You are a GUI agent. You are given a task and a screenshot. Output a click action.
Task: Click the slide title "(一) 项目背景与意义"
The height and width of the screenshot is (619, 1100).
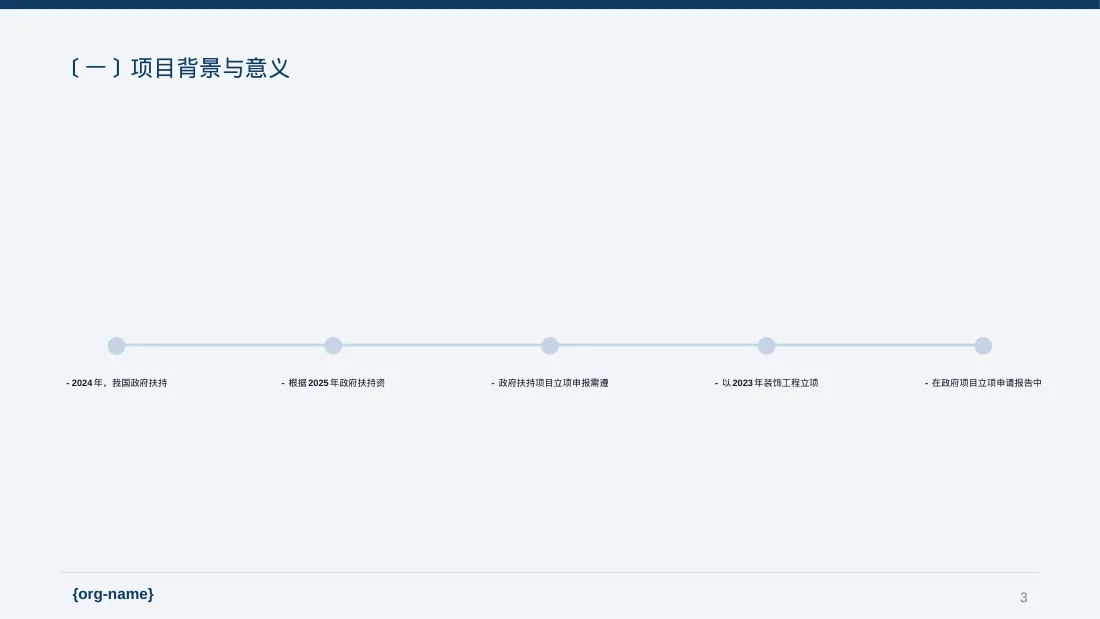point(179,68)
